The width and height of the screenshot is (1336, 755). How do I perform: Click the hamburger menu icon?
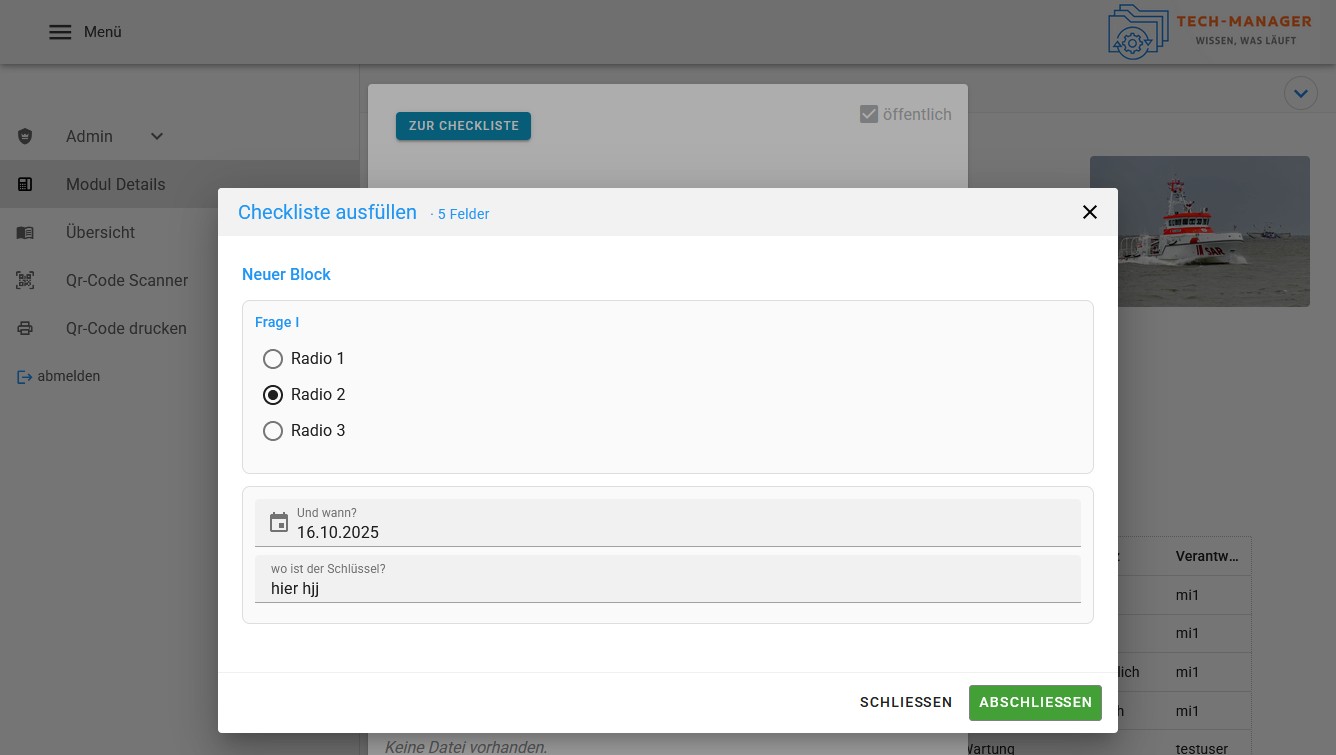[60, 32]
